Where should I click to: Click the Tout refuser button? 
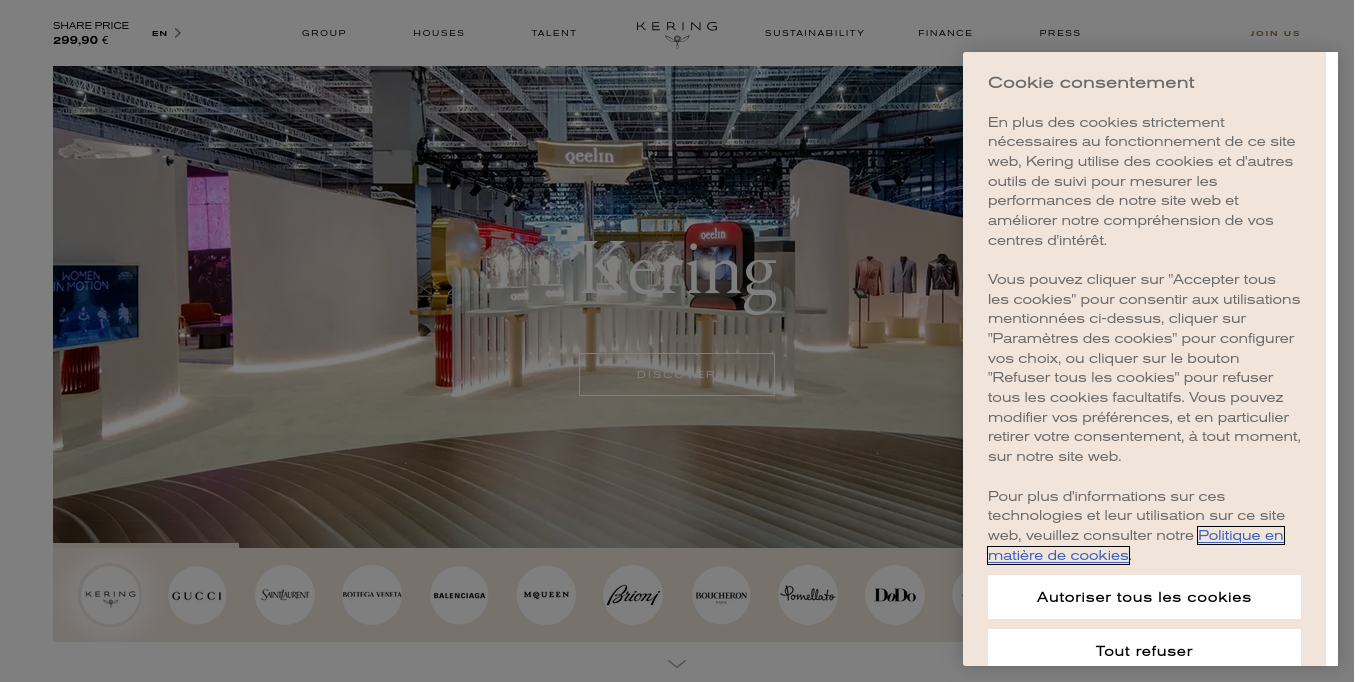tap(1144, 651)
